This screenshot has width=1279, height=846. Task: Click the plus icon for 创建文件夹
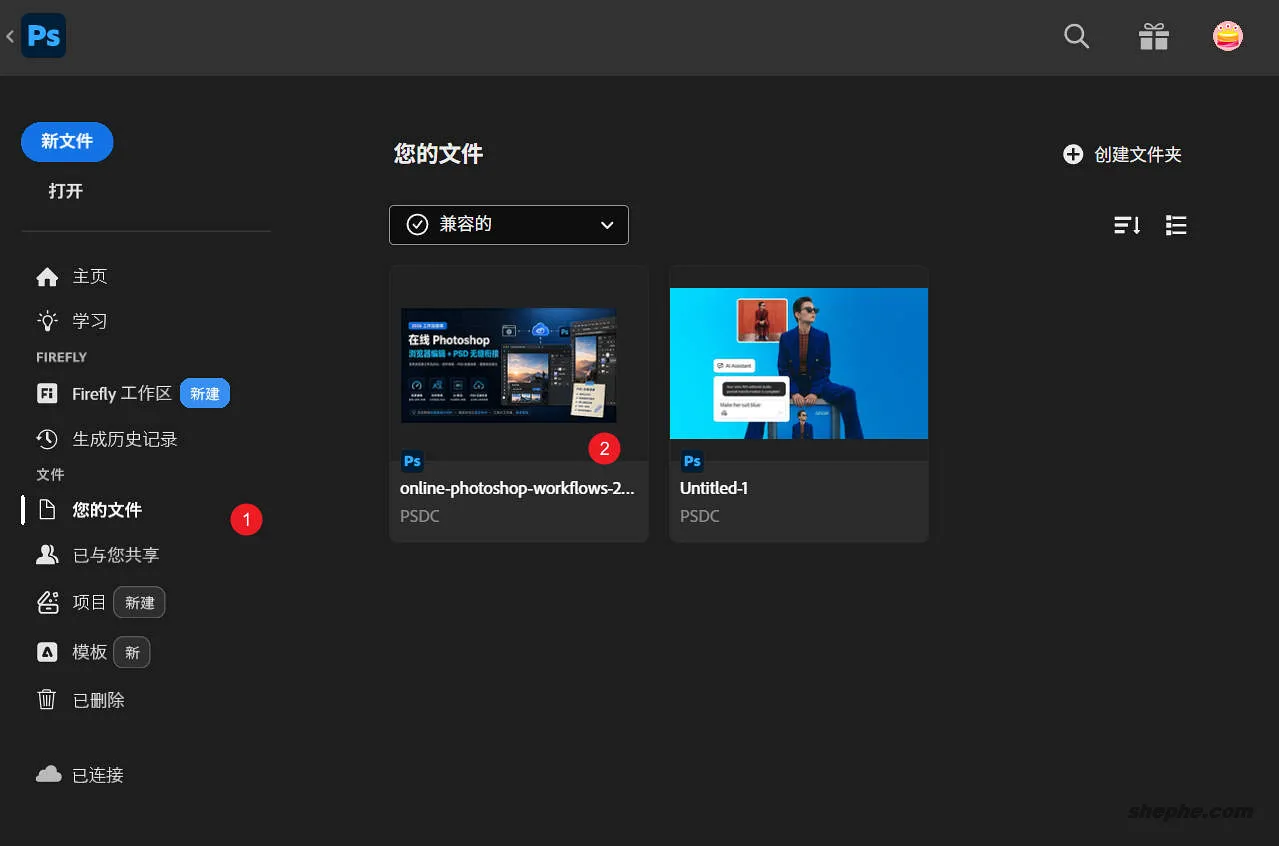[1073, 154]
